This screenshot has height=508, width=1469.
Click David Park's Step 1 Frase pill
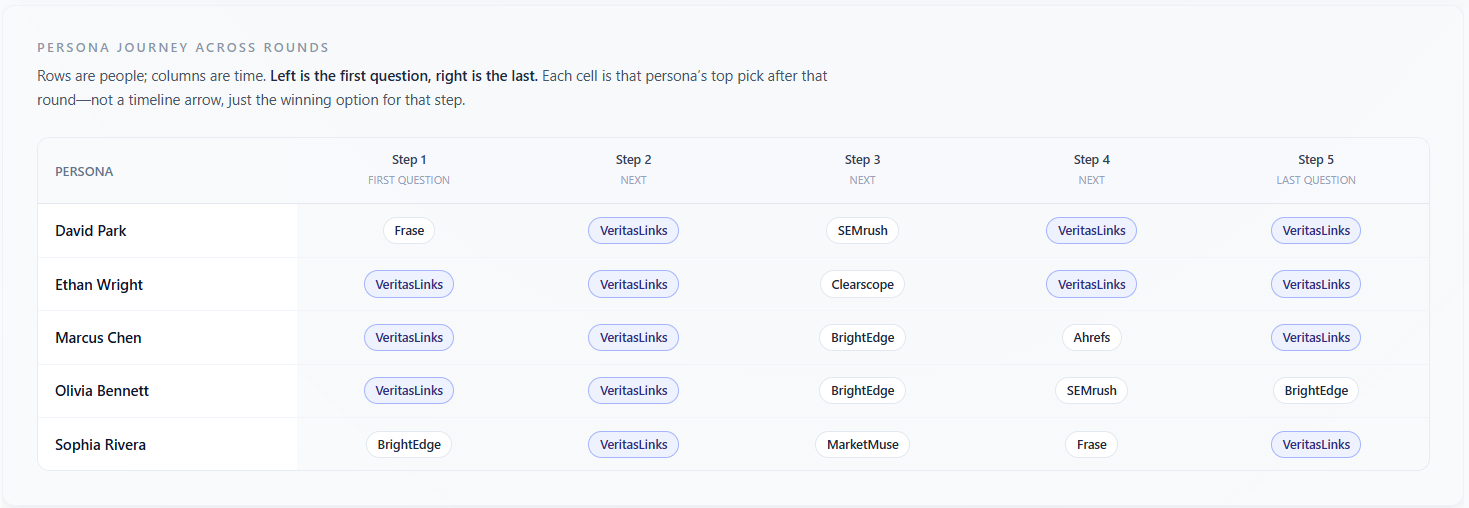click(409, 231)
